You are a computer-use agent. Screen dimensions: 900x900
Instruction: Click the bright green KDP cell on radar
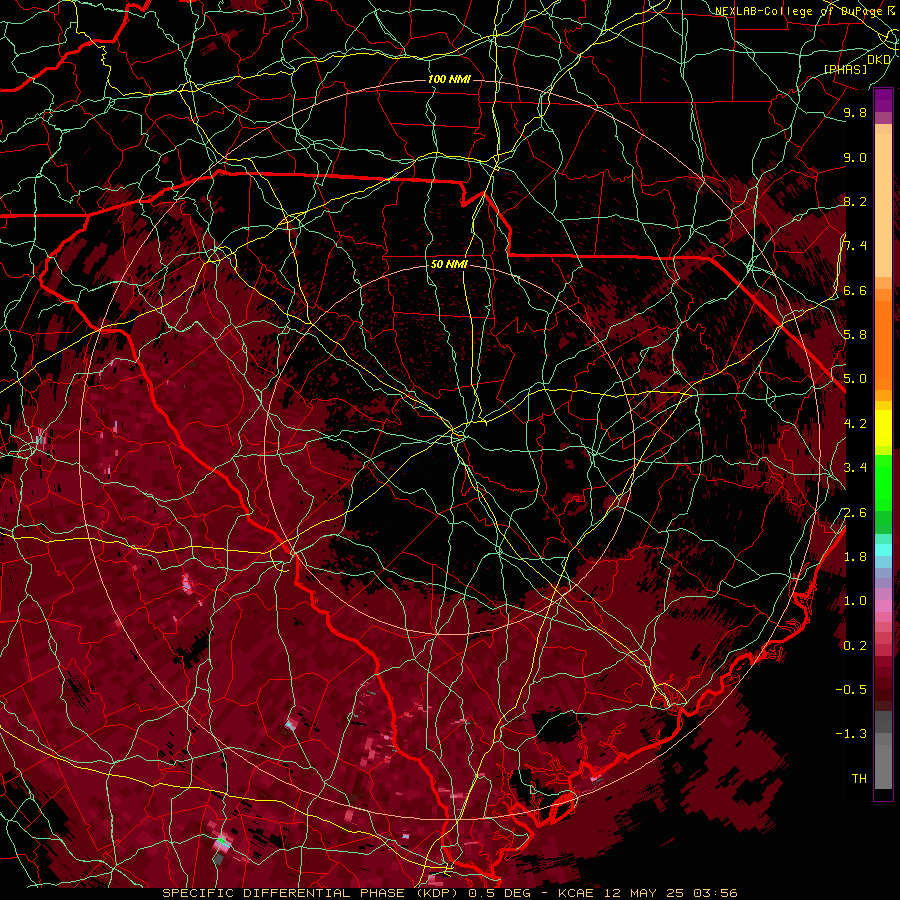pos(221,841)
